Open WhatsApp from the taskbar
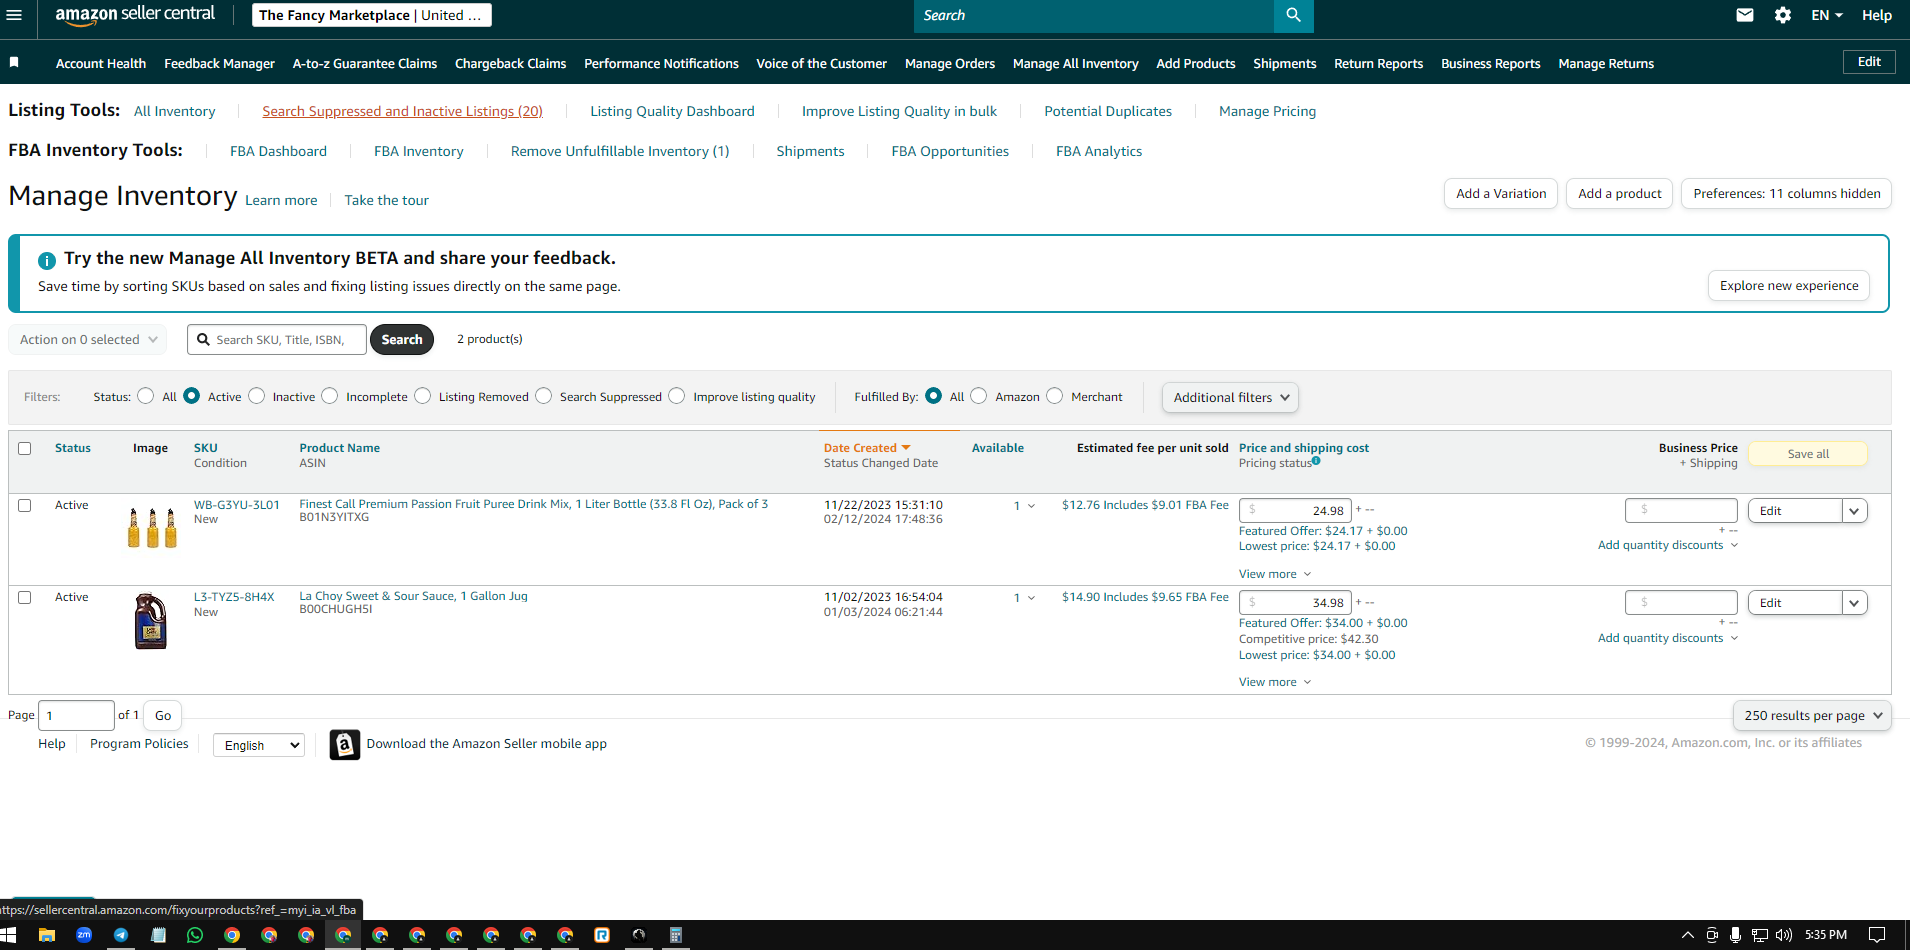 (195, 935)
